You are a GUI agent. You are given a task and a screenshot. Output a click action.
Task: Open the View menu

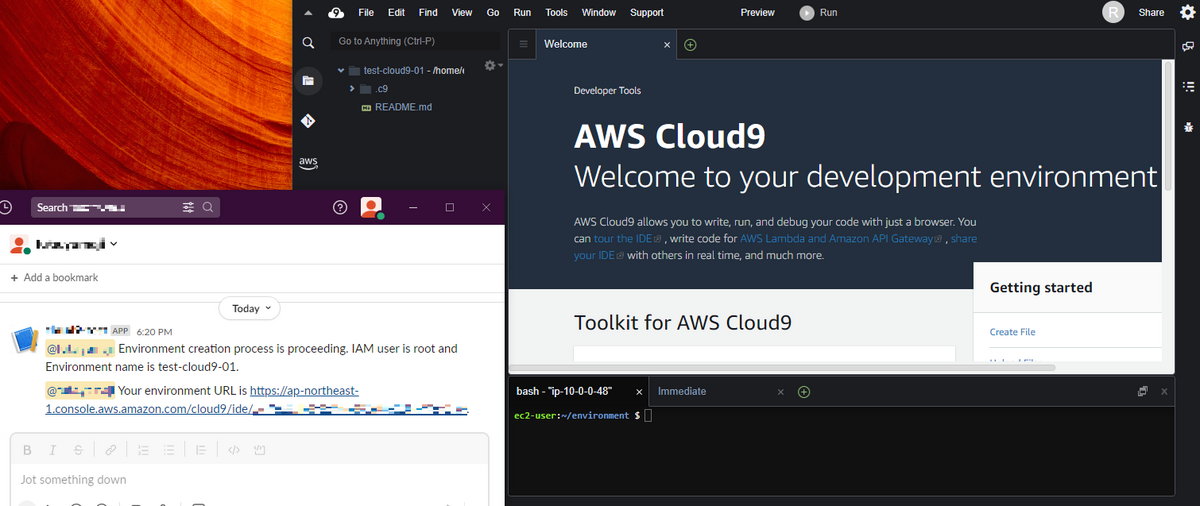point(462,13)
